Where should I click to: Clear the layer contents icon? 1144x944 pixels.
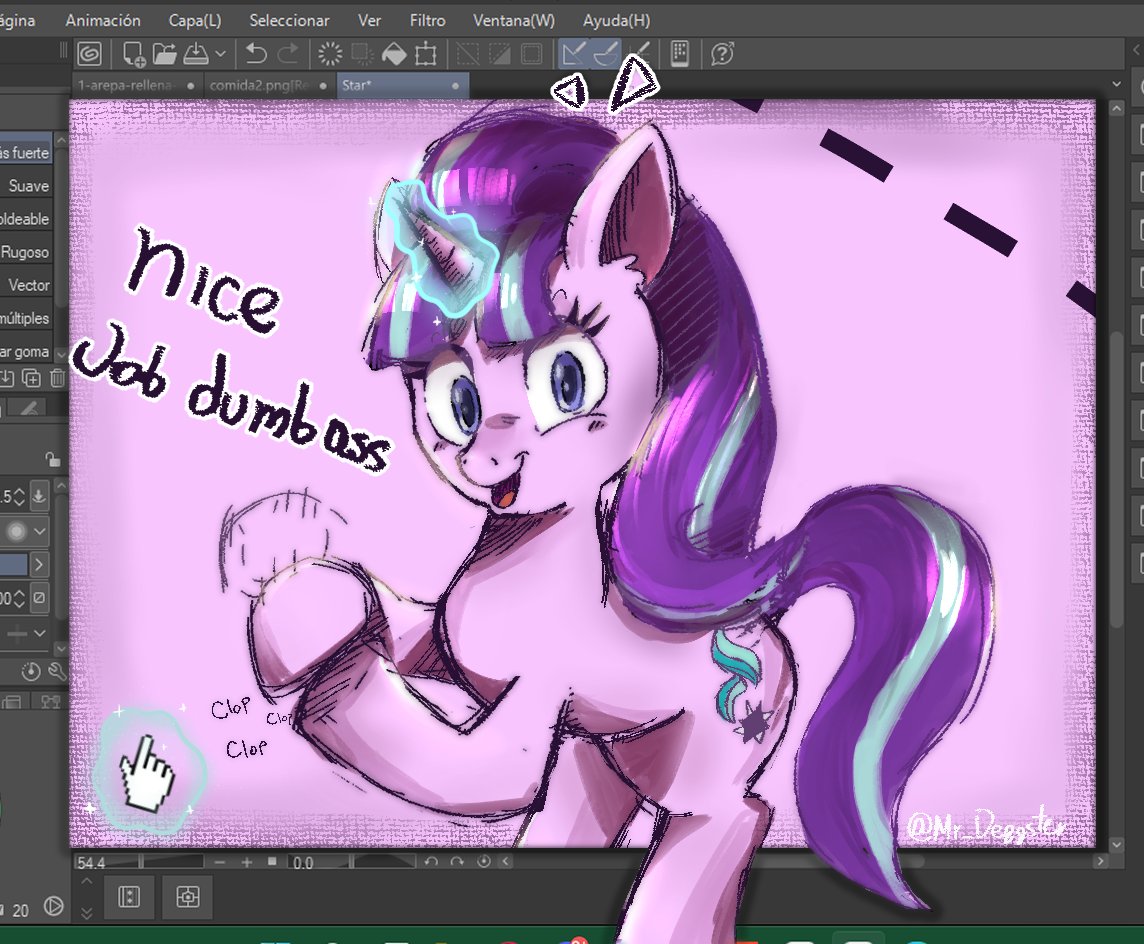pyautogui.click(x=331, y=54)
